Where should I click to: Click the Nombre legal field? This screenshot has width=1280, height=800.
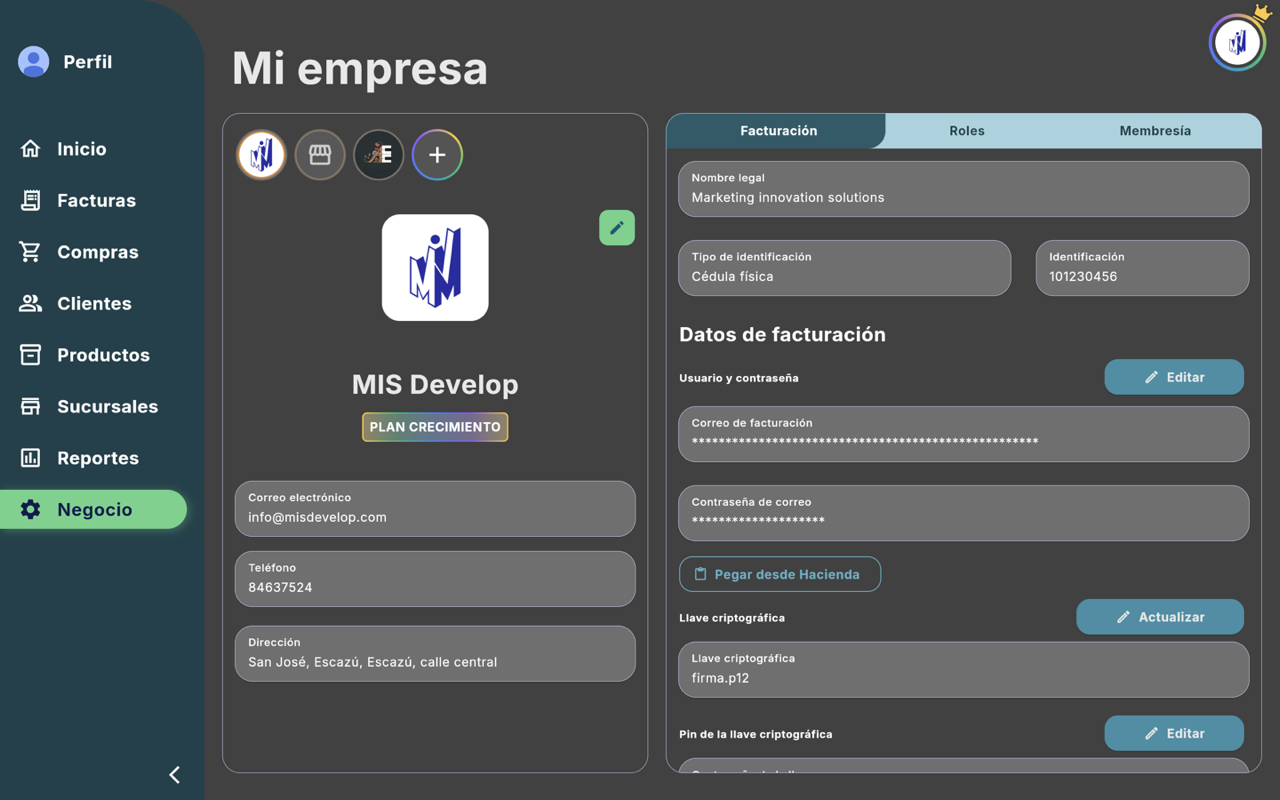pos(964,188)
